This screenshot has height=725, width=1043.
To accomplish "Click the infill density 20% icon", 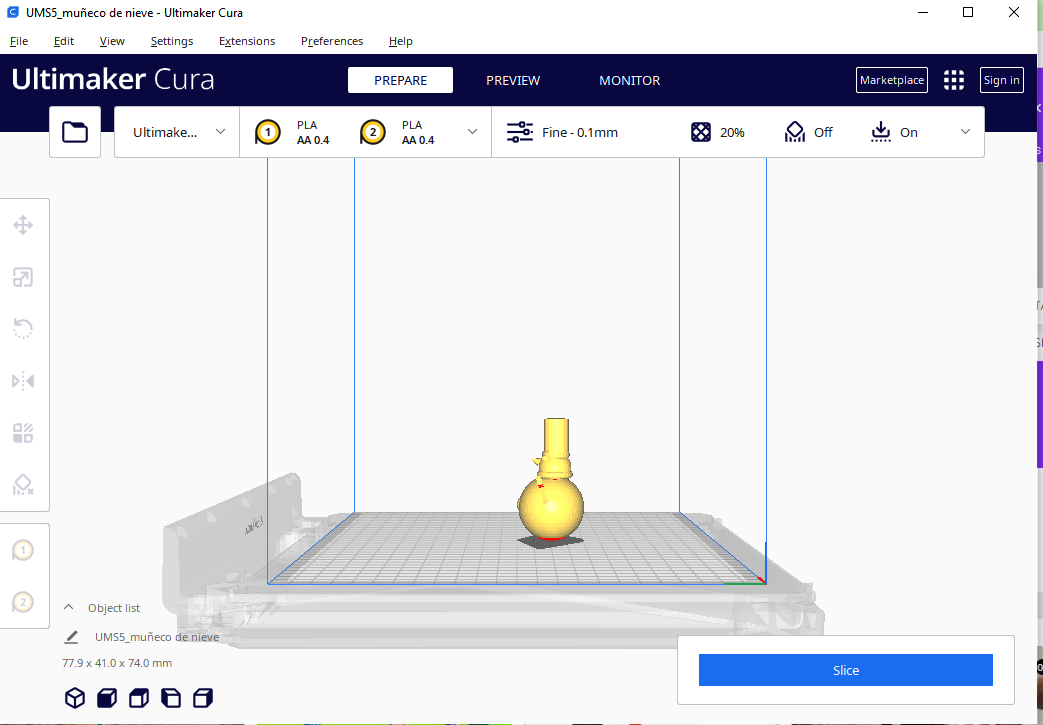I will (x=700, y=132).
